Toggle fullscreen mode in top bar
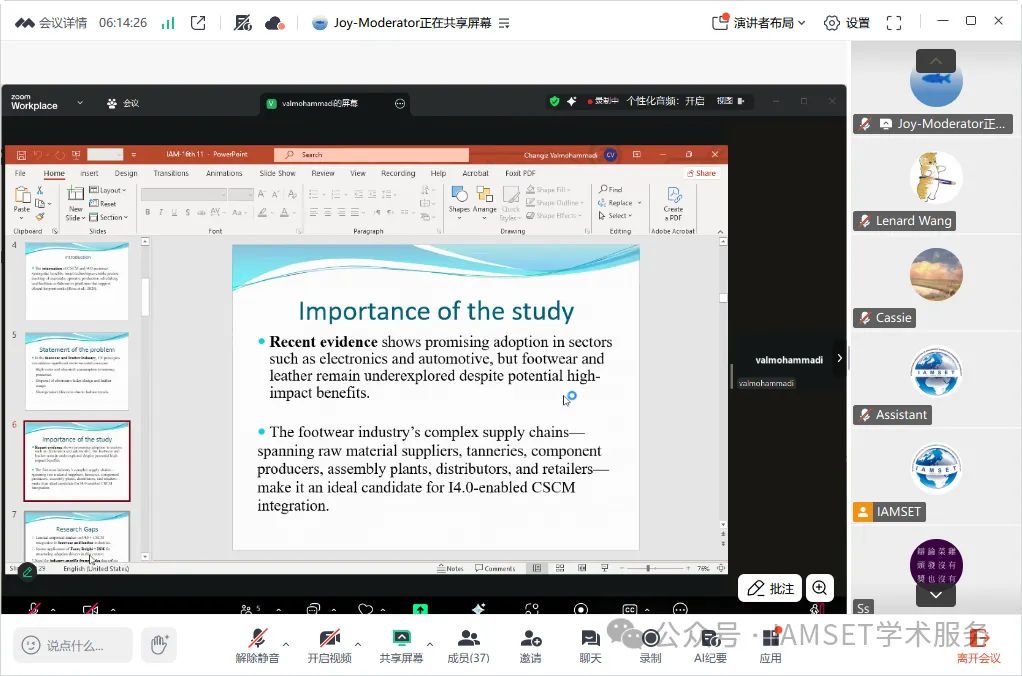This screenshot has width=1022, height=676. (894, 23)
